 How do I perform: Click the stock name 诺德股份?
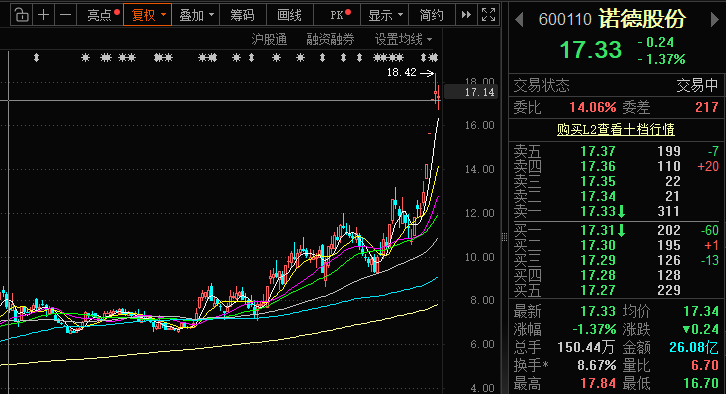click(x=642, y=19)
